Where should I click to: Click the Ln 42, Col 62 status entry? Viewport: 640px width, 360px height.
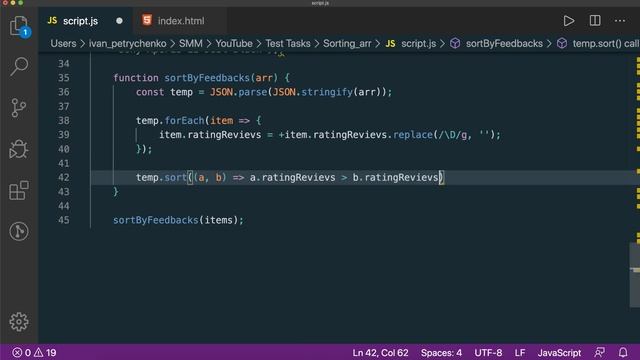[x=380, y=353]
